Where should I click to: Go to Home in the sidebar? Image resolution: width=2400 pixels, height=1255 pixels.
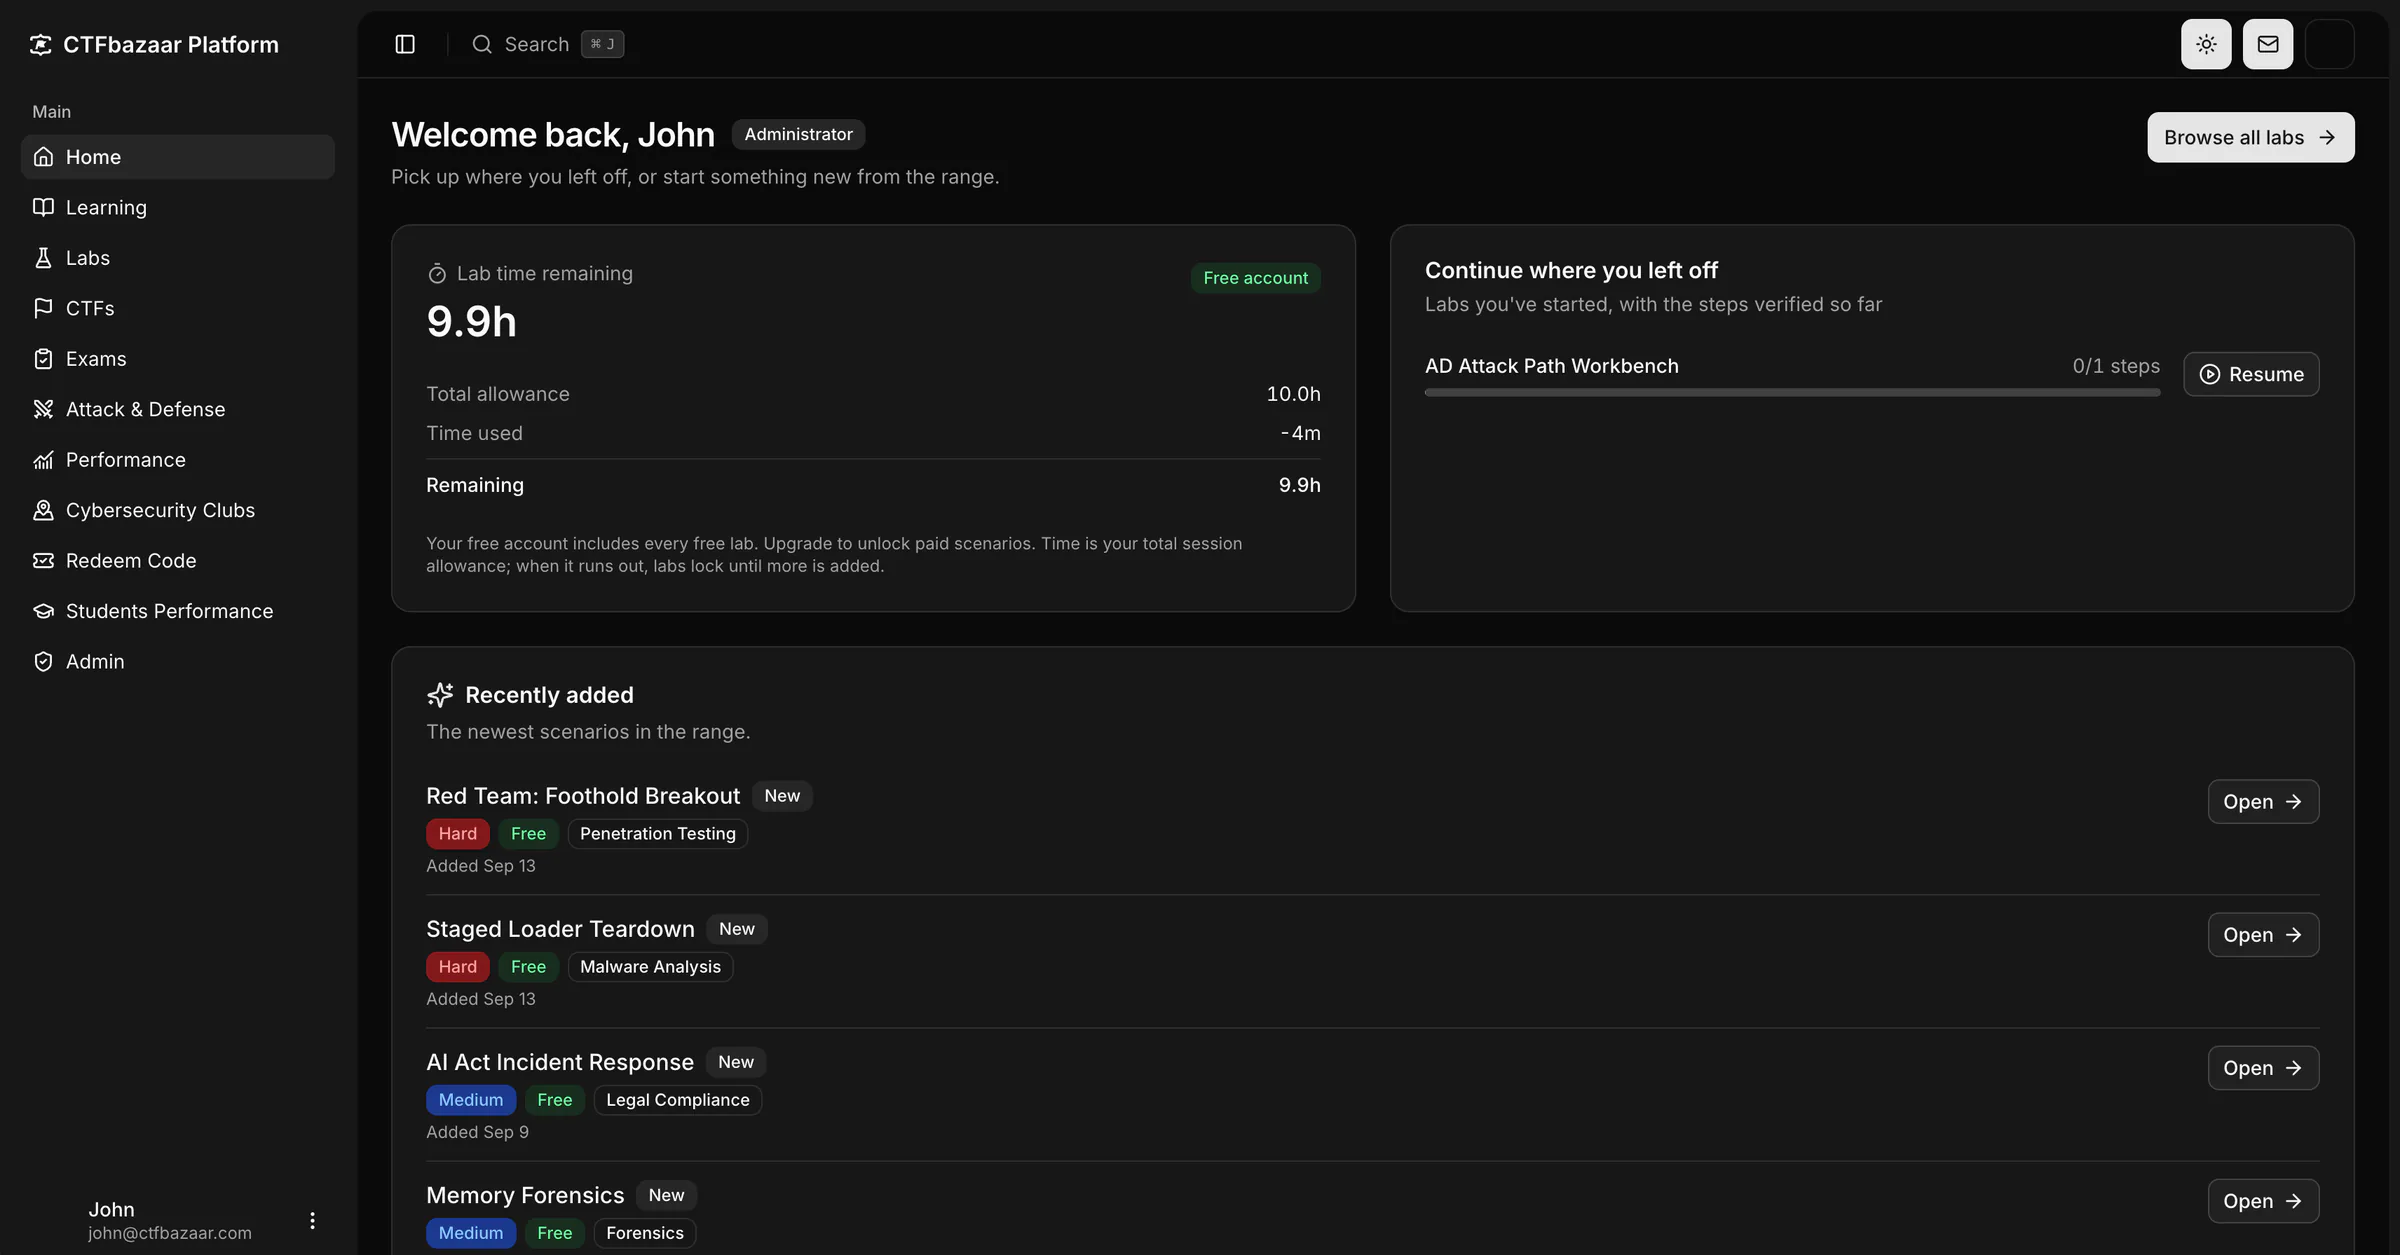(178, 157)
